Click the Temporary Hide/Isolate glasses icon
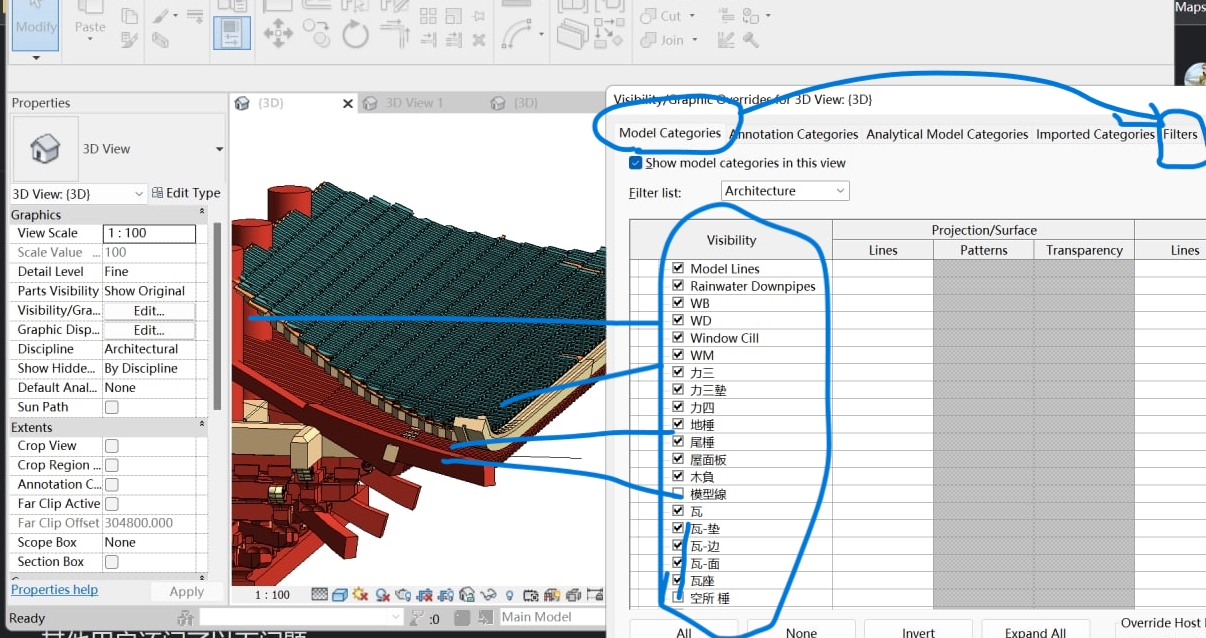Viewport: 1206px width, 638px height. coord(489,594)
